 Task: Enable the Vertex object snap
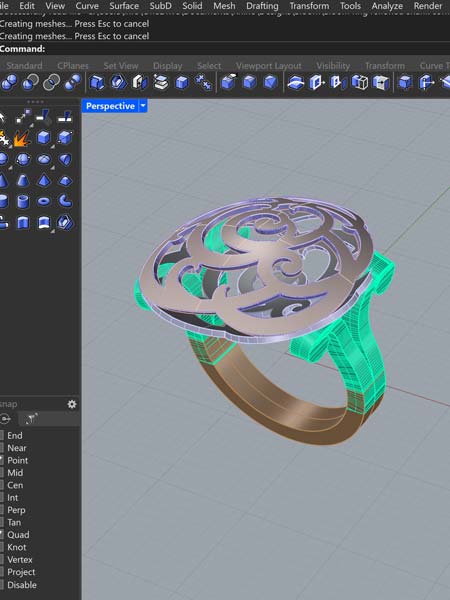[x=16, y=560]
